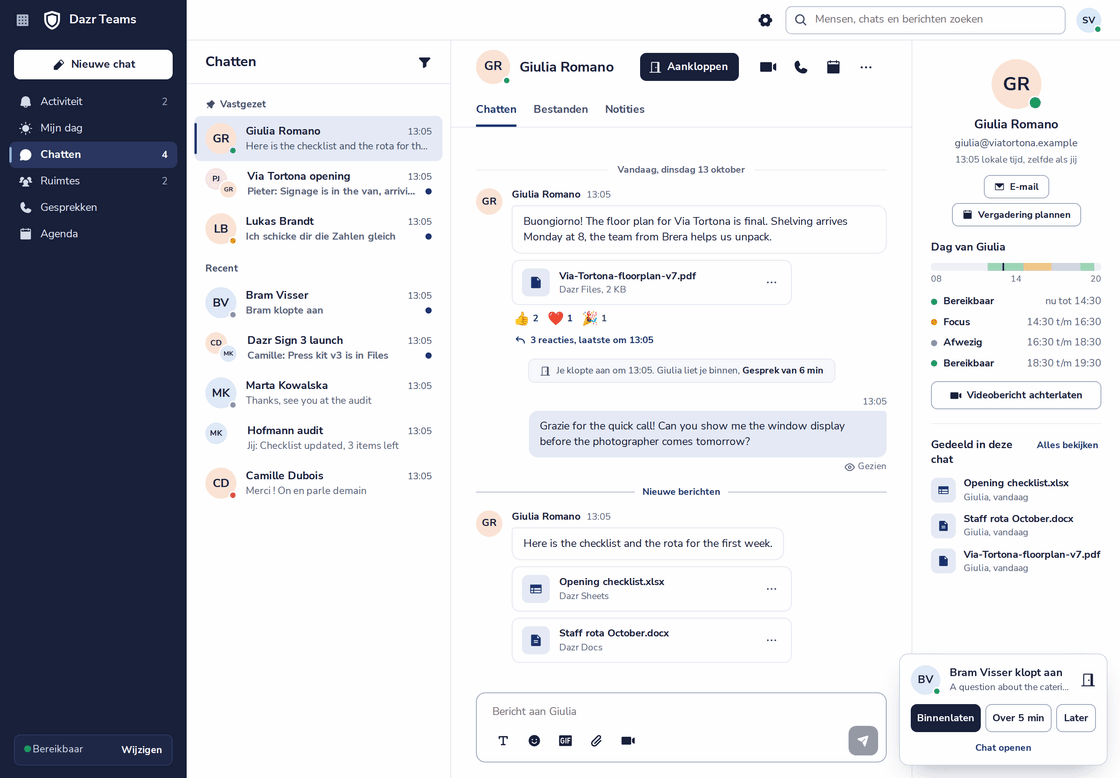1120x778 pixels.
Task: Toggle the thumbs up reaction
Action: click(x=526, y=318)
